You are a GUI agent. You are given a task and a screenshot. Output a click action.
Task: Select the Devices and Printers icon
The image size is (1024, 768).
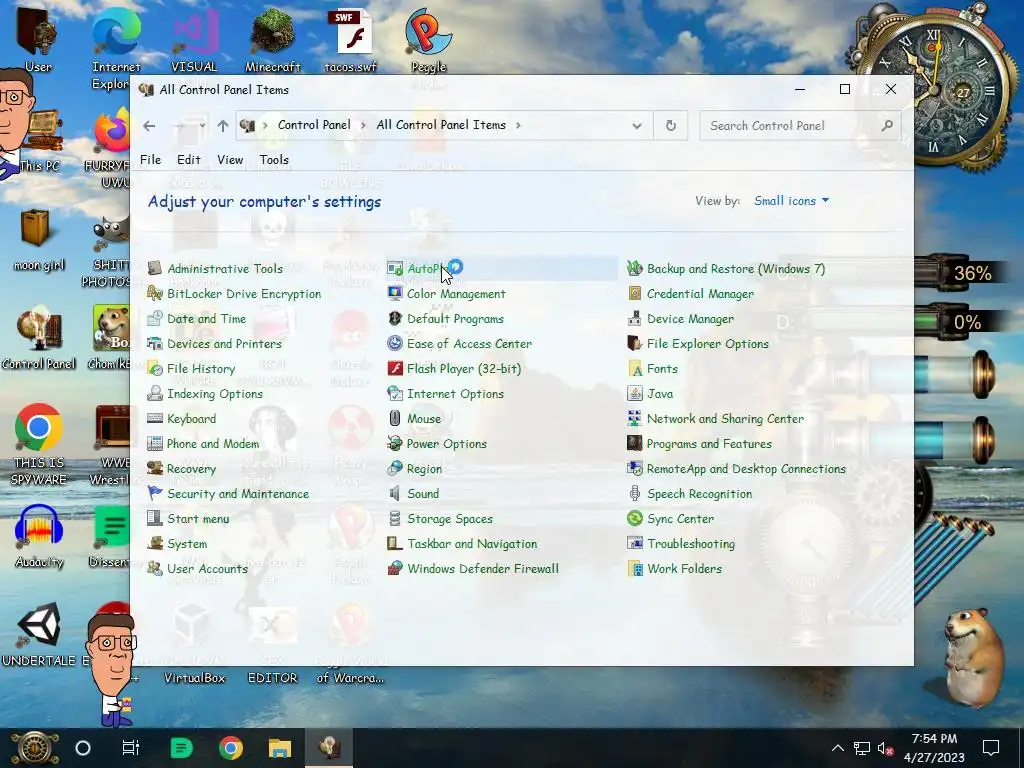click(155, 344)
